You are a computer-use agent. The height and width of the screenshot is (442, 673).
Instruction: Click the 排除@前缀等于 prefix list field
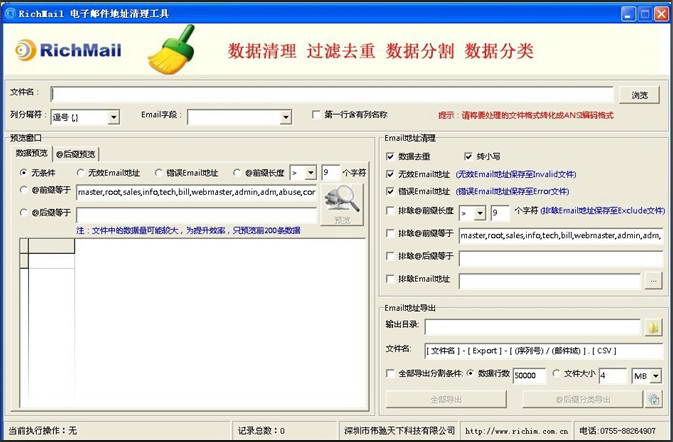click(561, 236)
